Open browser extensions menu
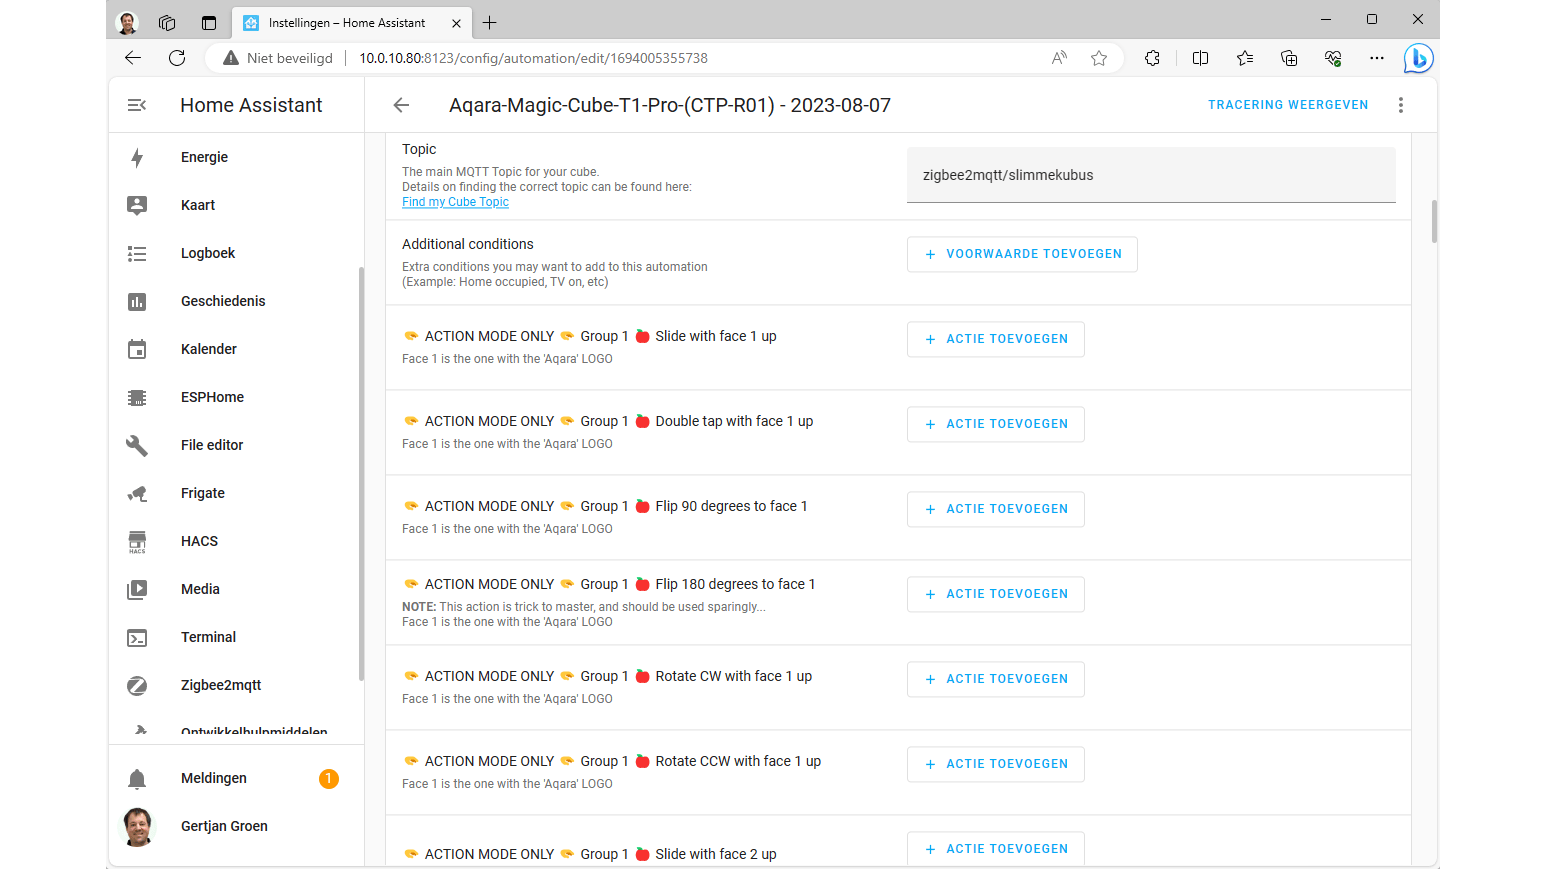The image size is (1545, 869). point(1152,58)
